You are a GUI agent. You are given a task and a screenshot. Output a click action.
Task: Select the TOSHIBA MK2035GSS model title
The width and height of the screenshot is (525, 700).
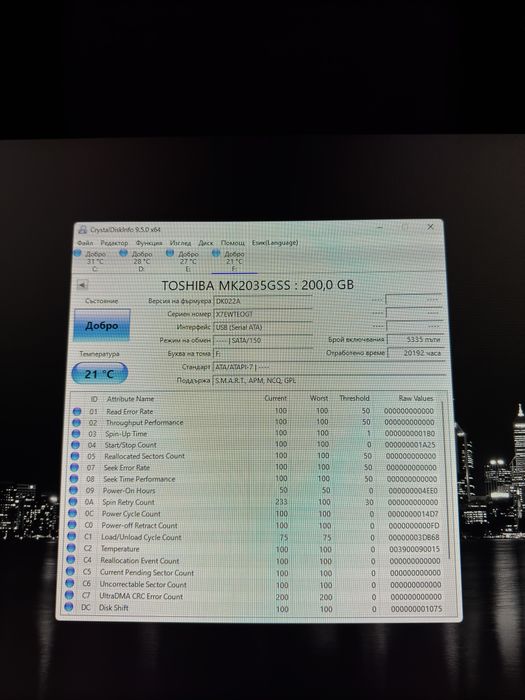click(x=257, y=285)
